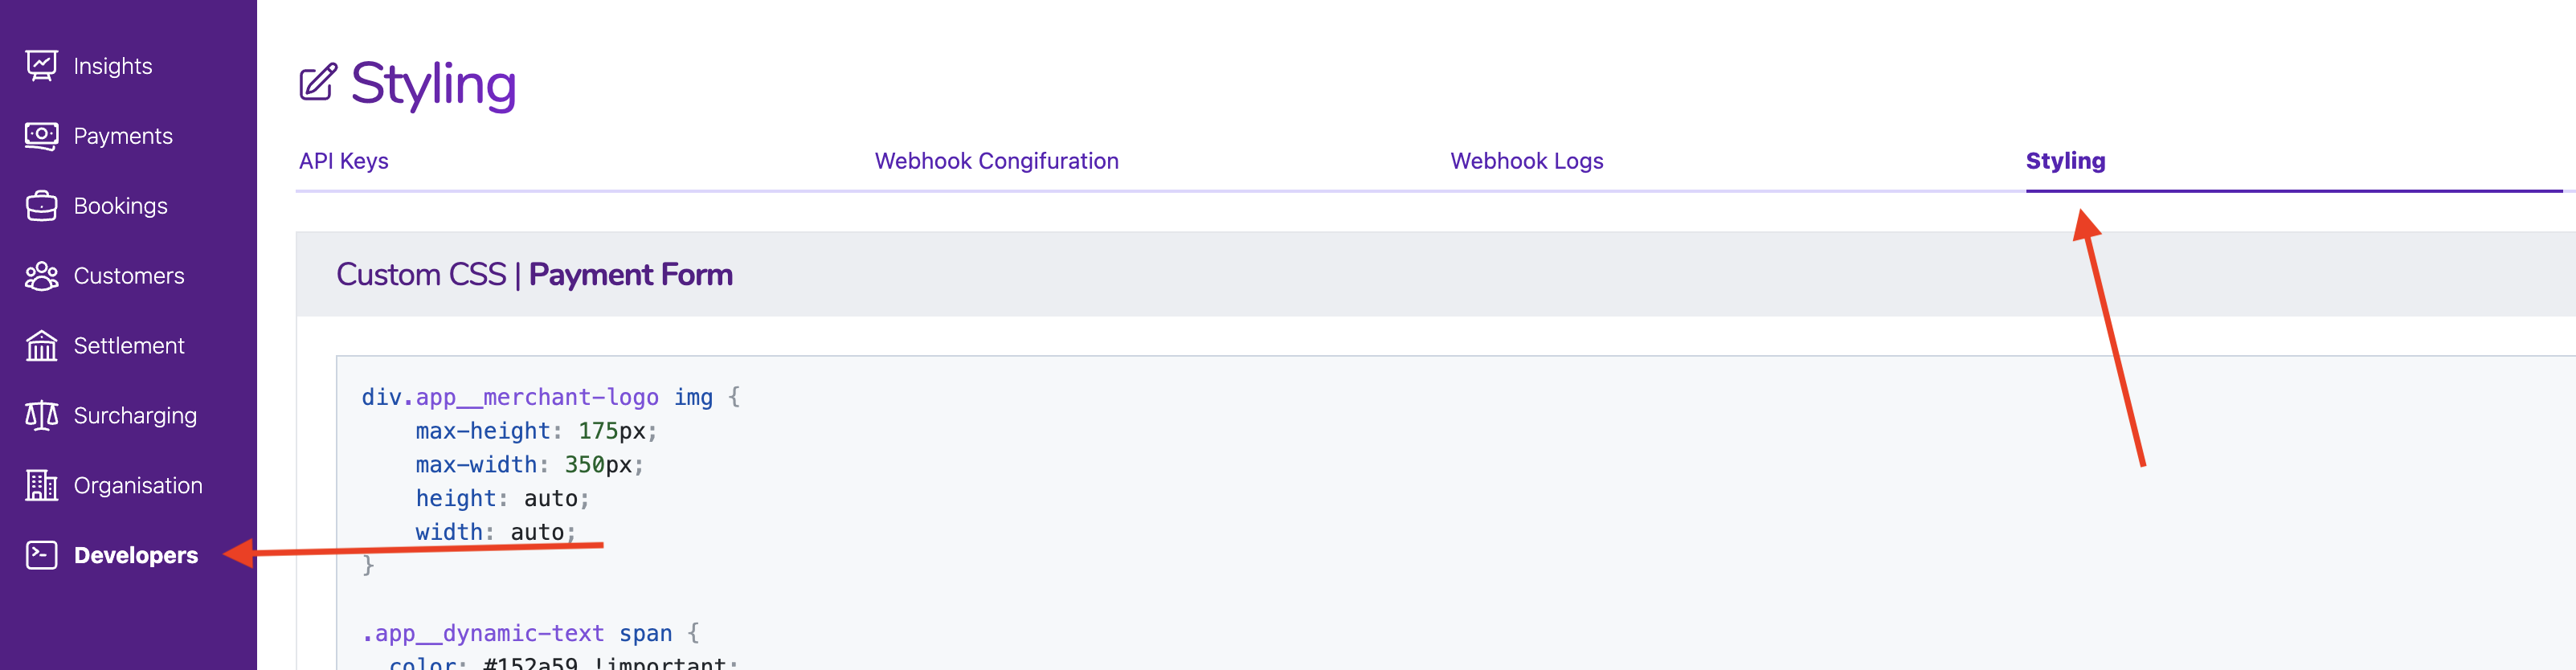The width and height of the screenshot is (2576, 670).
Task: Open the Customers sidebar link
Action: pyautogui.click(x=129, y=276)
